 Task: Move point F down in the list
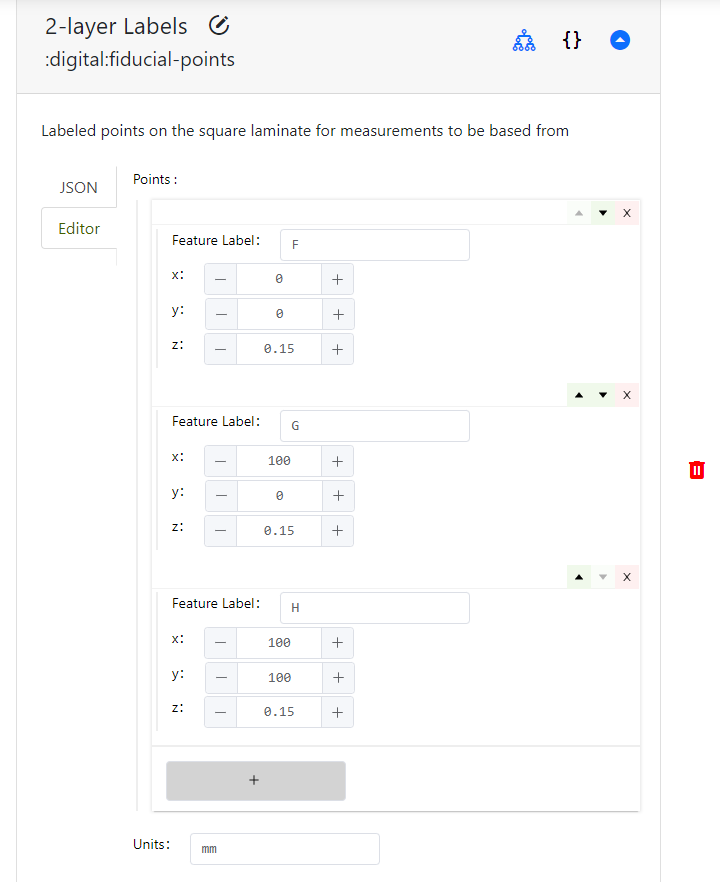[603, 213]
